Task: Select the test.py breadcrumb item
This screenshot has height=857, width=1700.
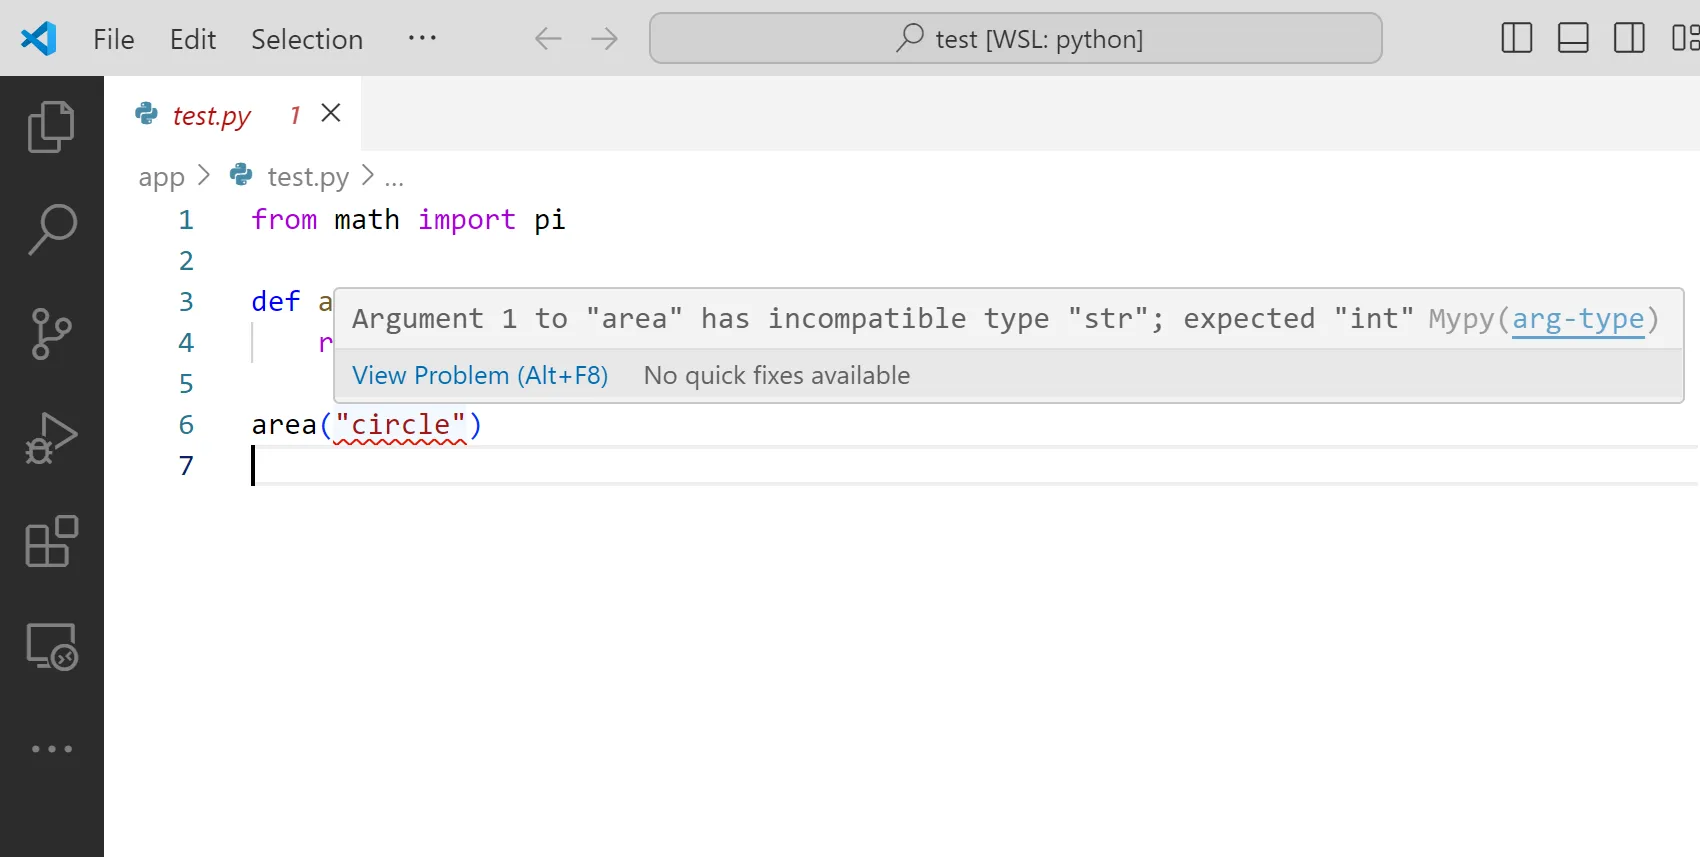Action: point(307,177)
